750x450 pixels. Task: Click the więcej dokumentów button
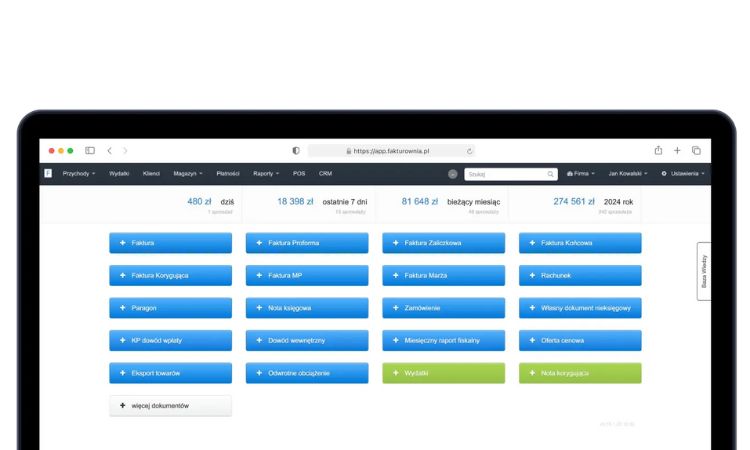170,406
